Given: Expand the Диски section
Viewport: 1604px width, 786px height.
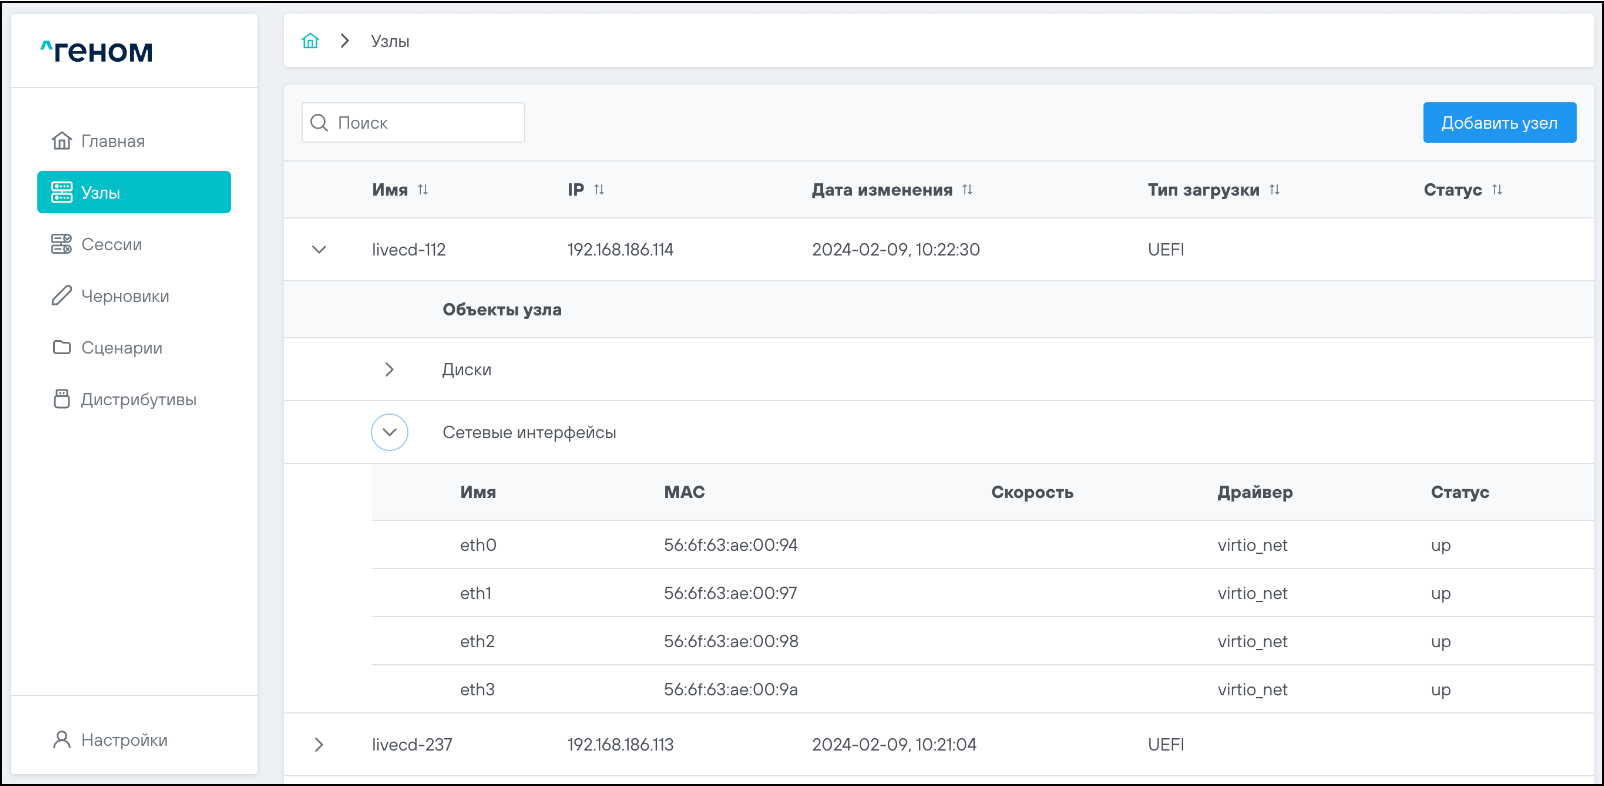Looking at the screenshot, I should coord(389,370).
